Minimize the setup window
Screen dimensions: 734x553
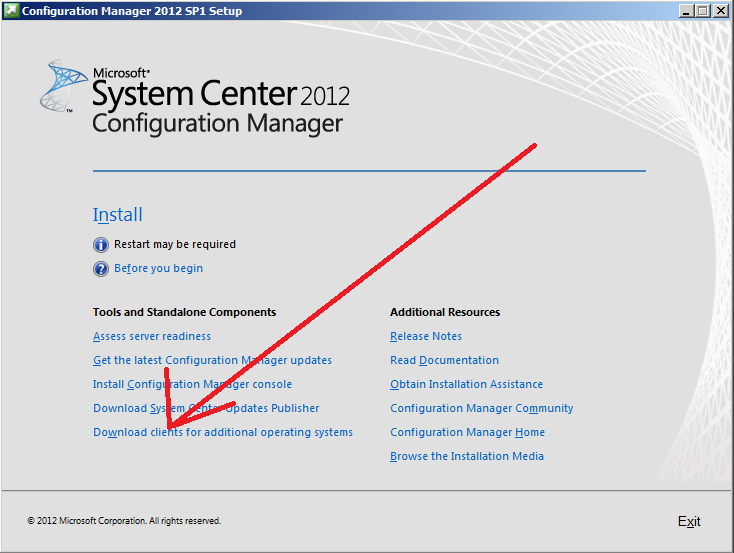click(x=686, y=11)
